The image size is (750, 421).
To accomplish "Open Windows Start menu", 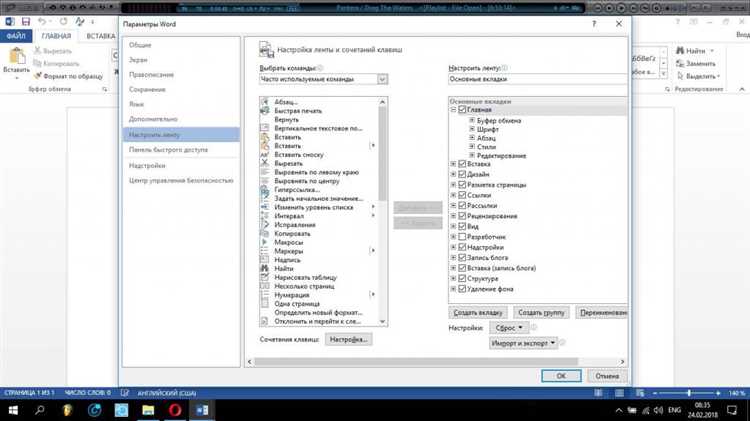I will click(x=13, y=410).
